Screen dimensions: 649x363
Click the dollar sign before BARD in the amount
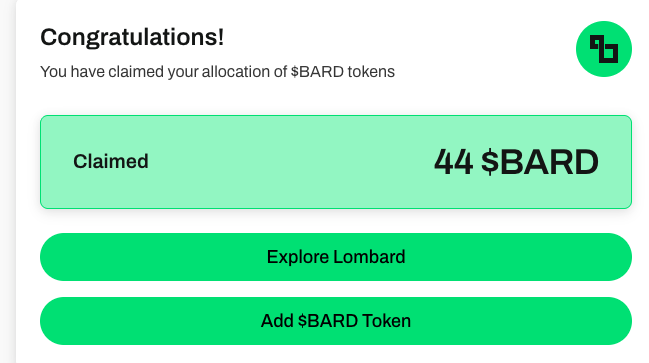pos(490,162)
